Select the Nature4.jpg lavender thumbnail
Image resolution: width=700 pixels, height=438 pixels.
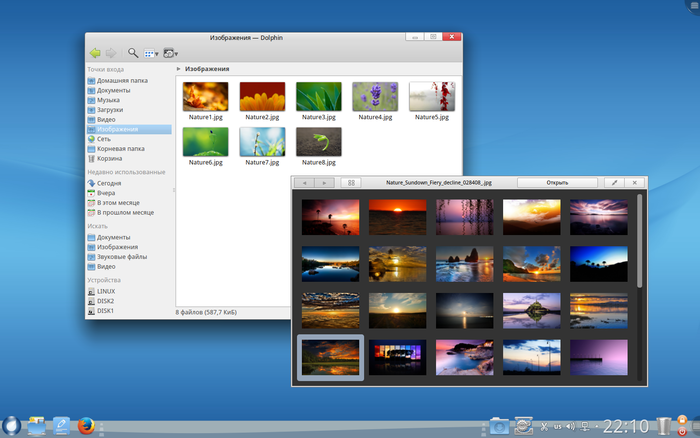tap(375, 98)
